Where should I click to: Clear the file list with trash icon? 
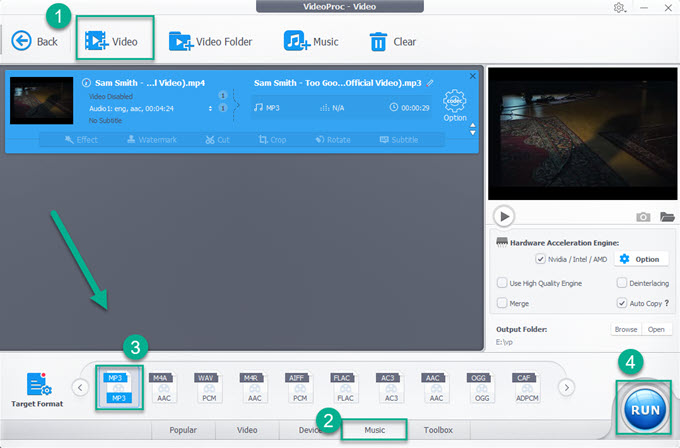(392, 42)
